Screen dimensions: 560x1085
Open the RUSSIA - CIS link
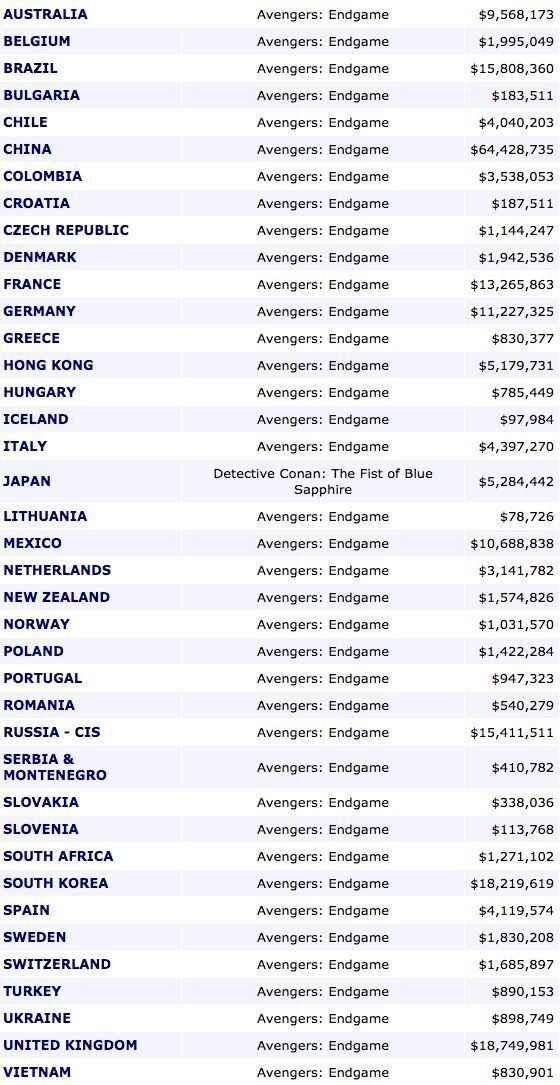(51, 731)
